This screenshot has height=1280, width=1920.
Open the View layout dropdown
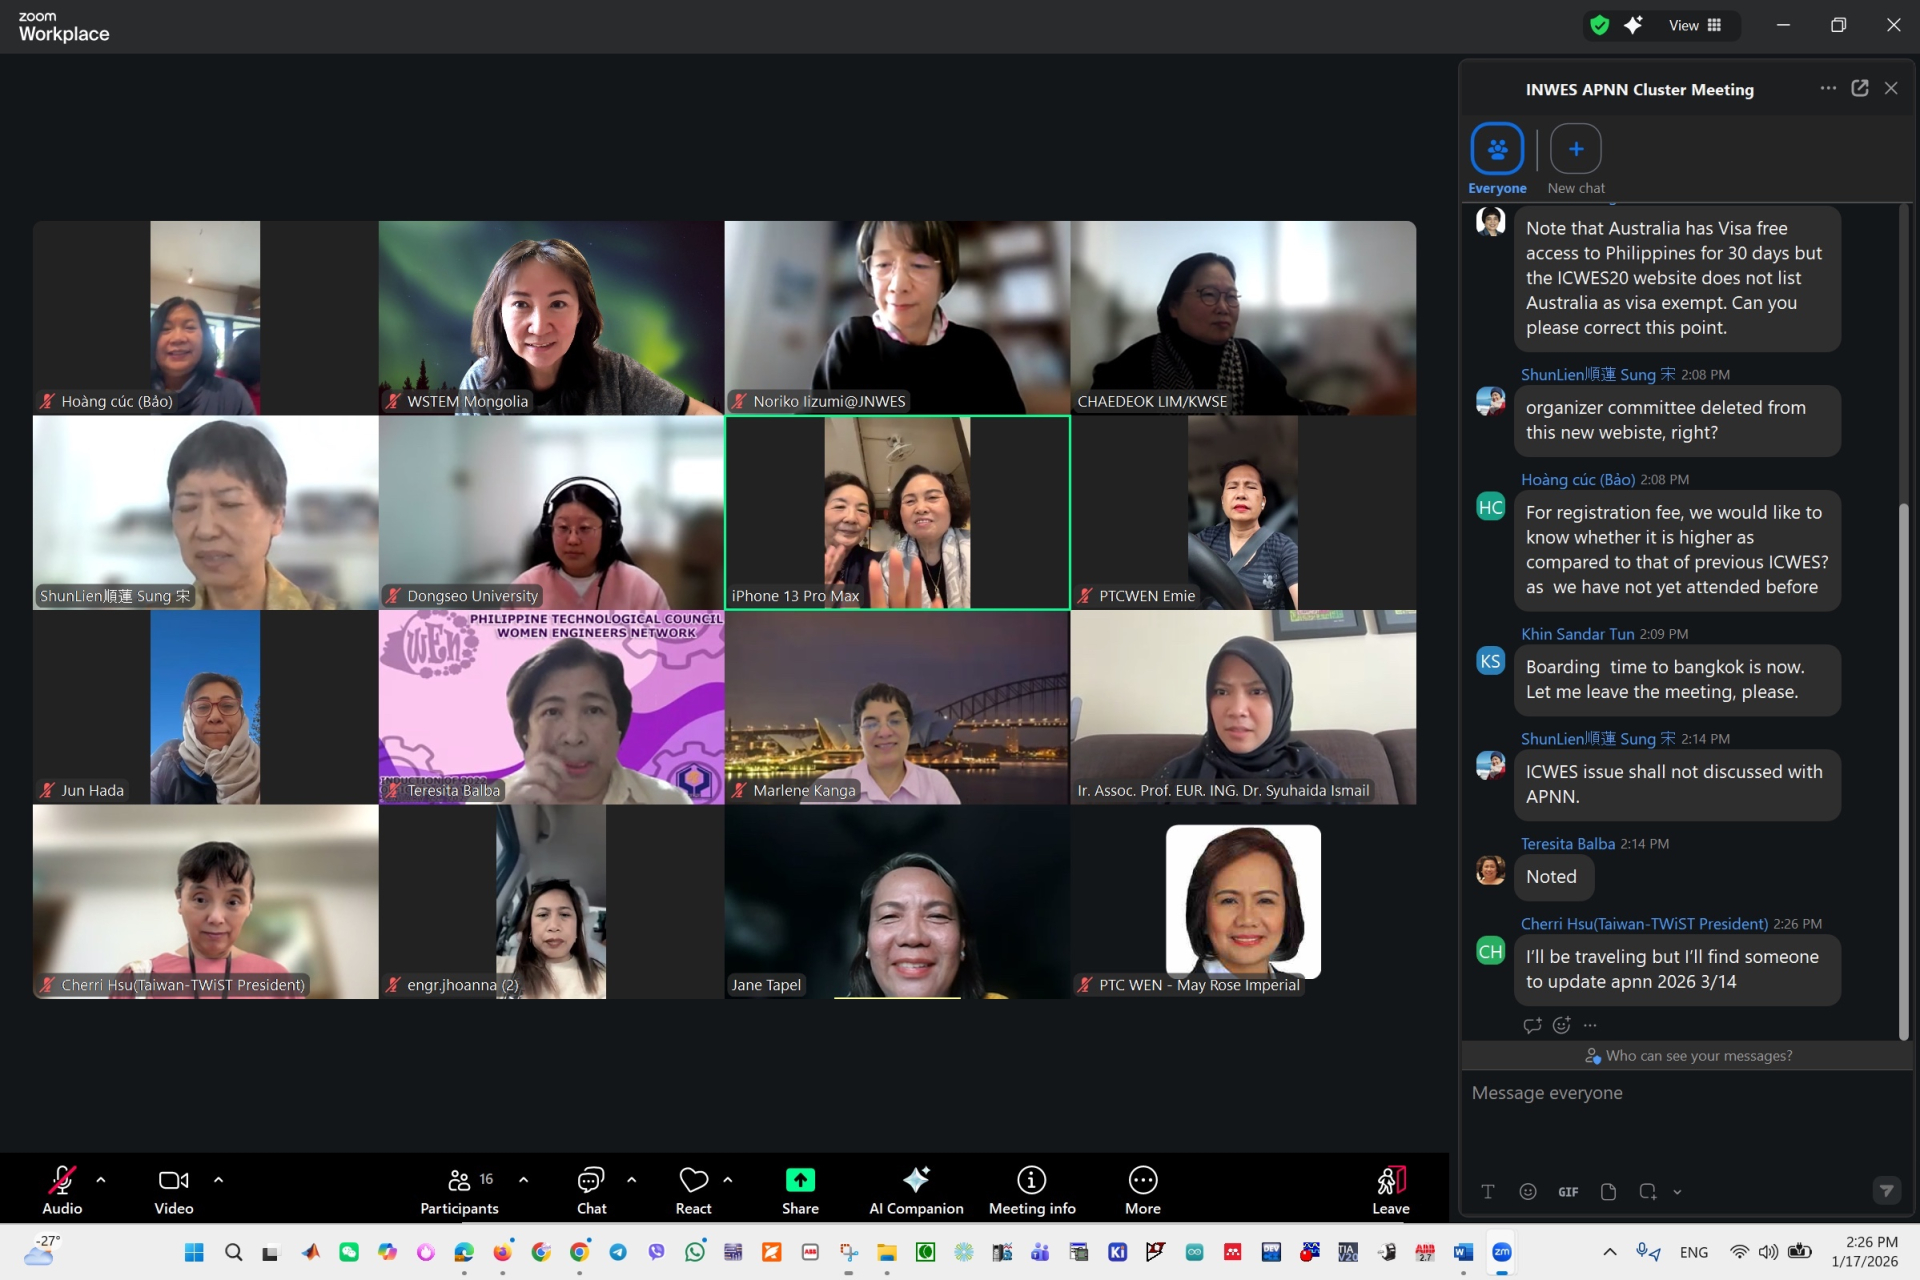[x=1695, y=26]
